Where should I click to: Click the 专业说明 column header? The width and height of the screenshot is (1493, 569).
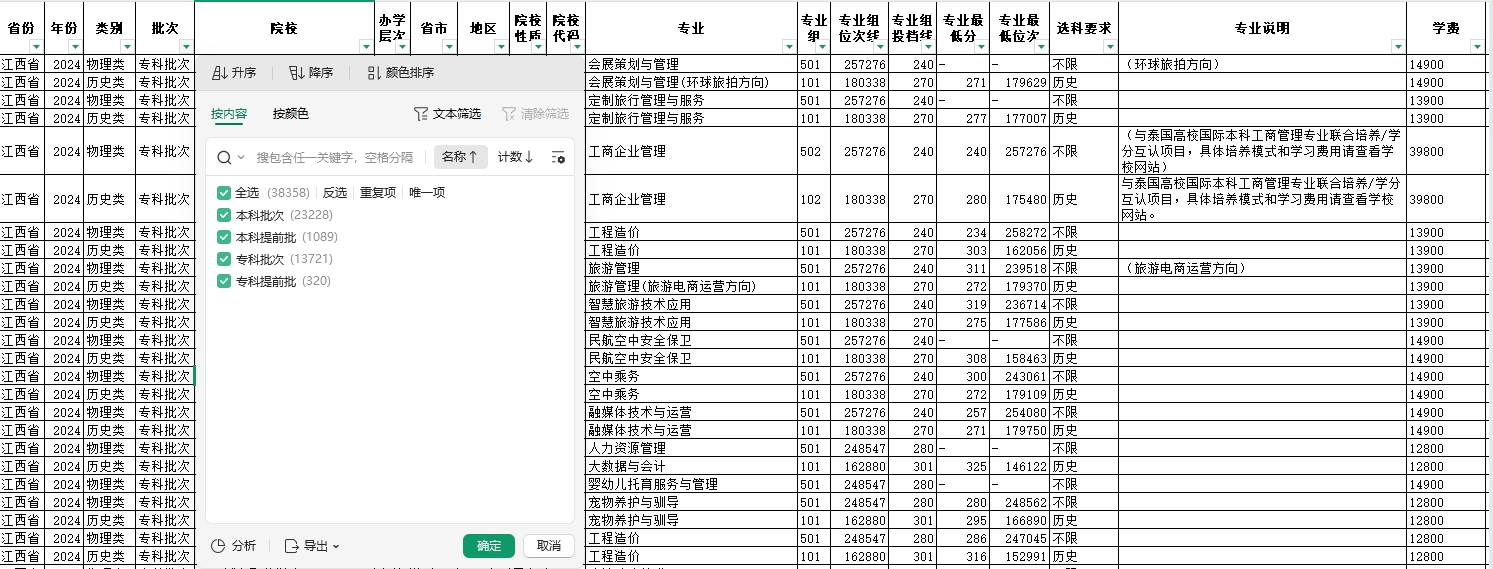[x=1262, y=28]
